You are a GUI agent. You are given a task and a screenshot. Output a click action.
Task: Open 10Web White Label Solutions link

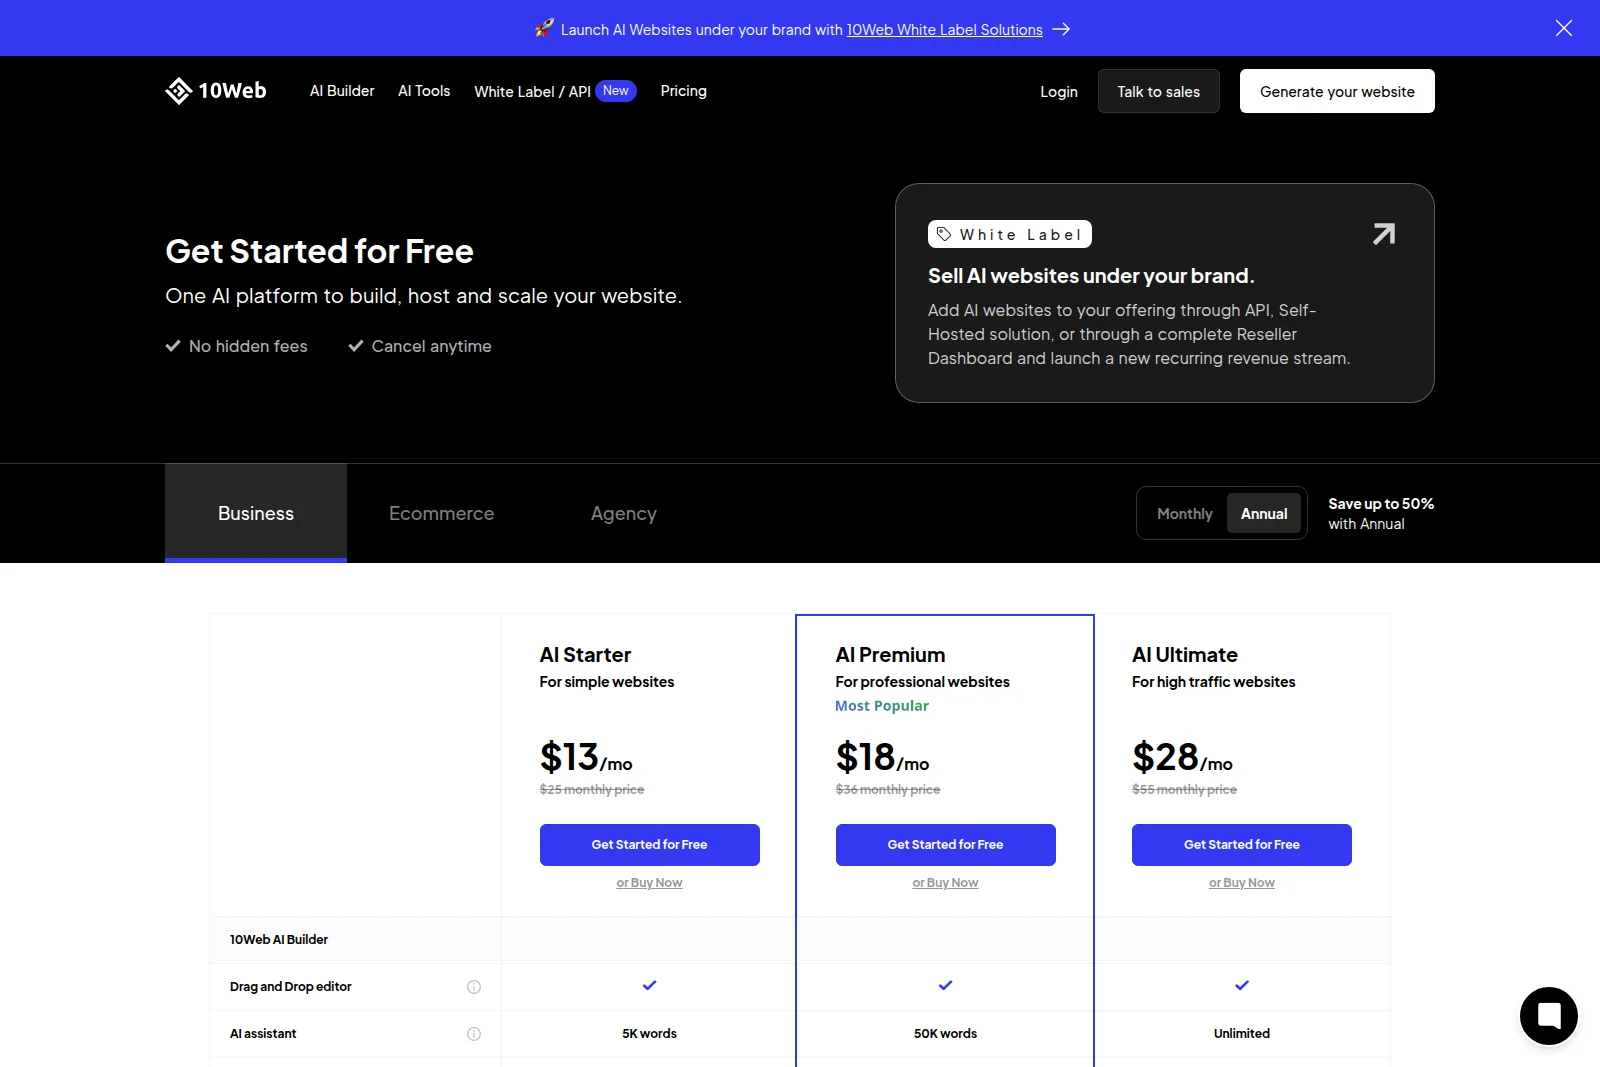(944, 29)
